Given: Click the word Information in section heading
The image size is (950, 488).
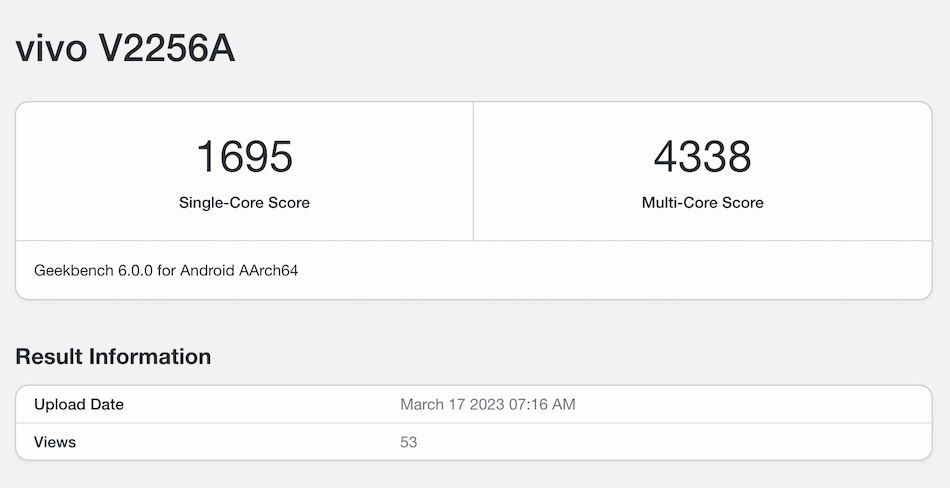Looking at the screenshot, I should point(150,357).
